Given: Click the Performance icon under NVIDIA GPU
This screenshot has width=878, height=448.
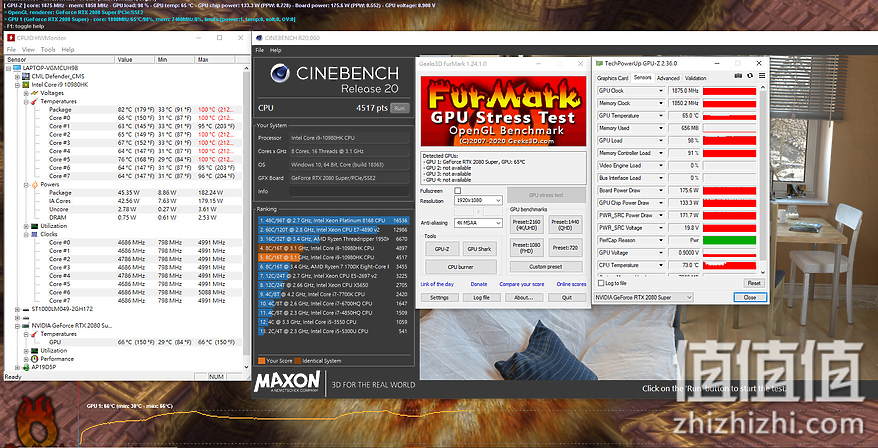Looking at the screenshot, I should point(35,358).
